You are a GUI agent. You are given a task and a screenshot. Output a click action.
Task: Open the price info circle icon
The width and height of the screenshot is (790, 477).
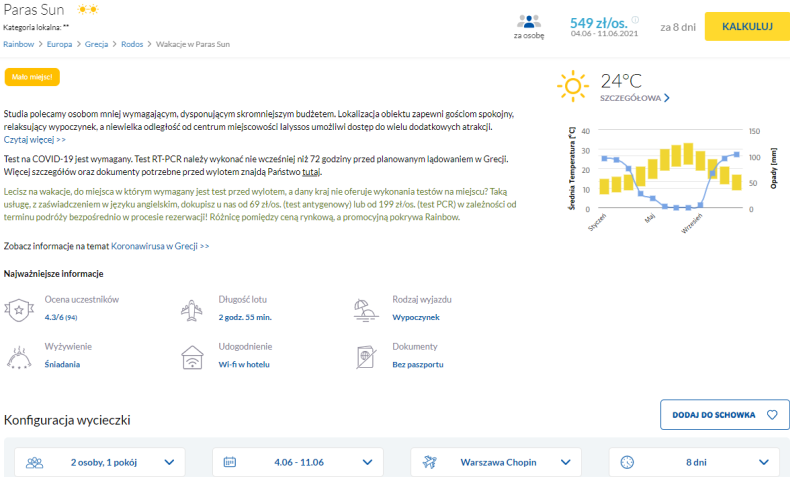(635, 20)
